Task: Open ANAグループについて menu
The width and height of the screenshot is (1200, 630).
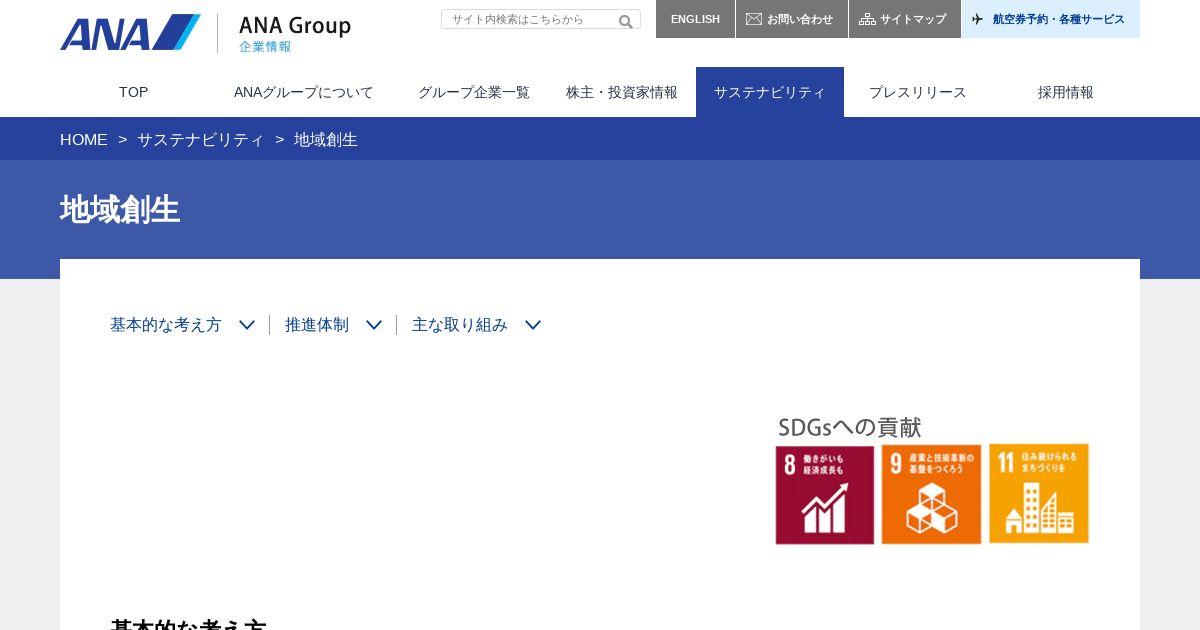Action: [304, 92]
